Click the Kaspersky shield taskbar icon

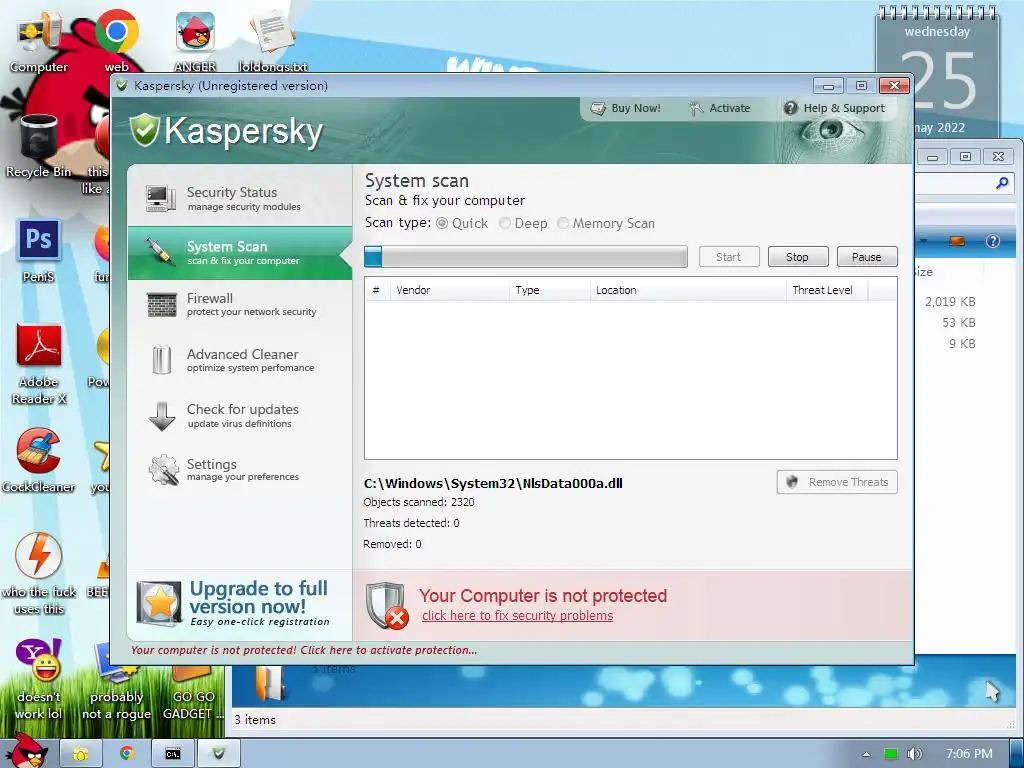pos(218,754)
